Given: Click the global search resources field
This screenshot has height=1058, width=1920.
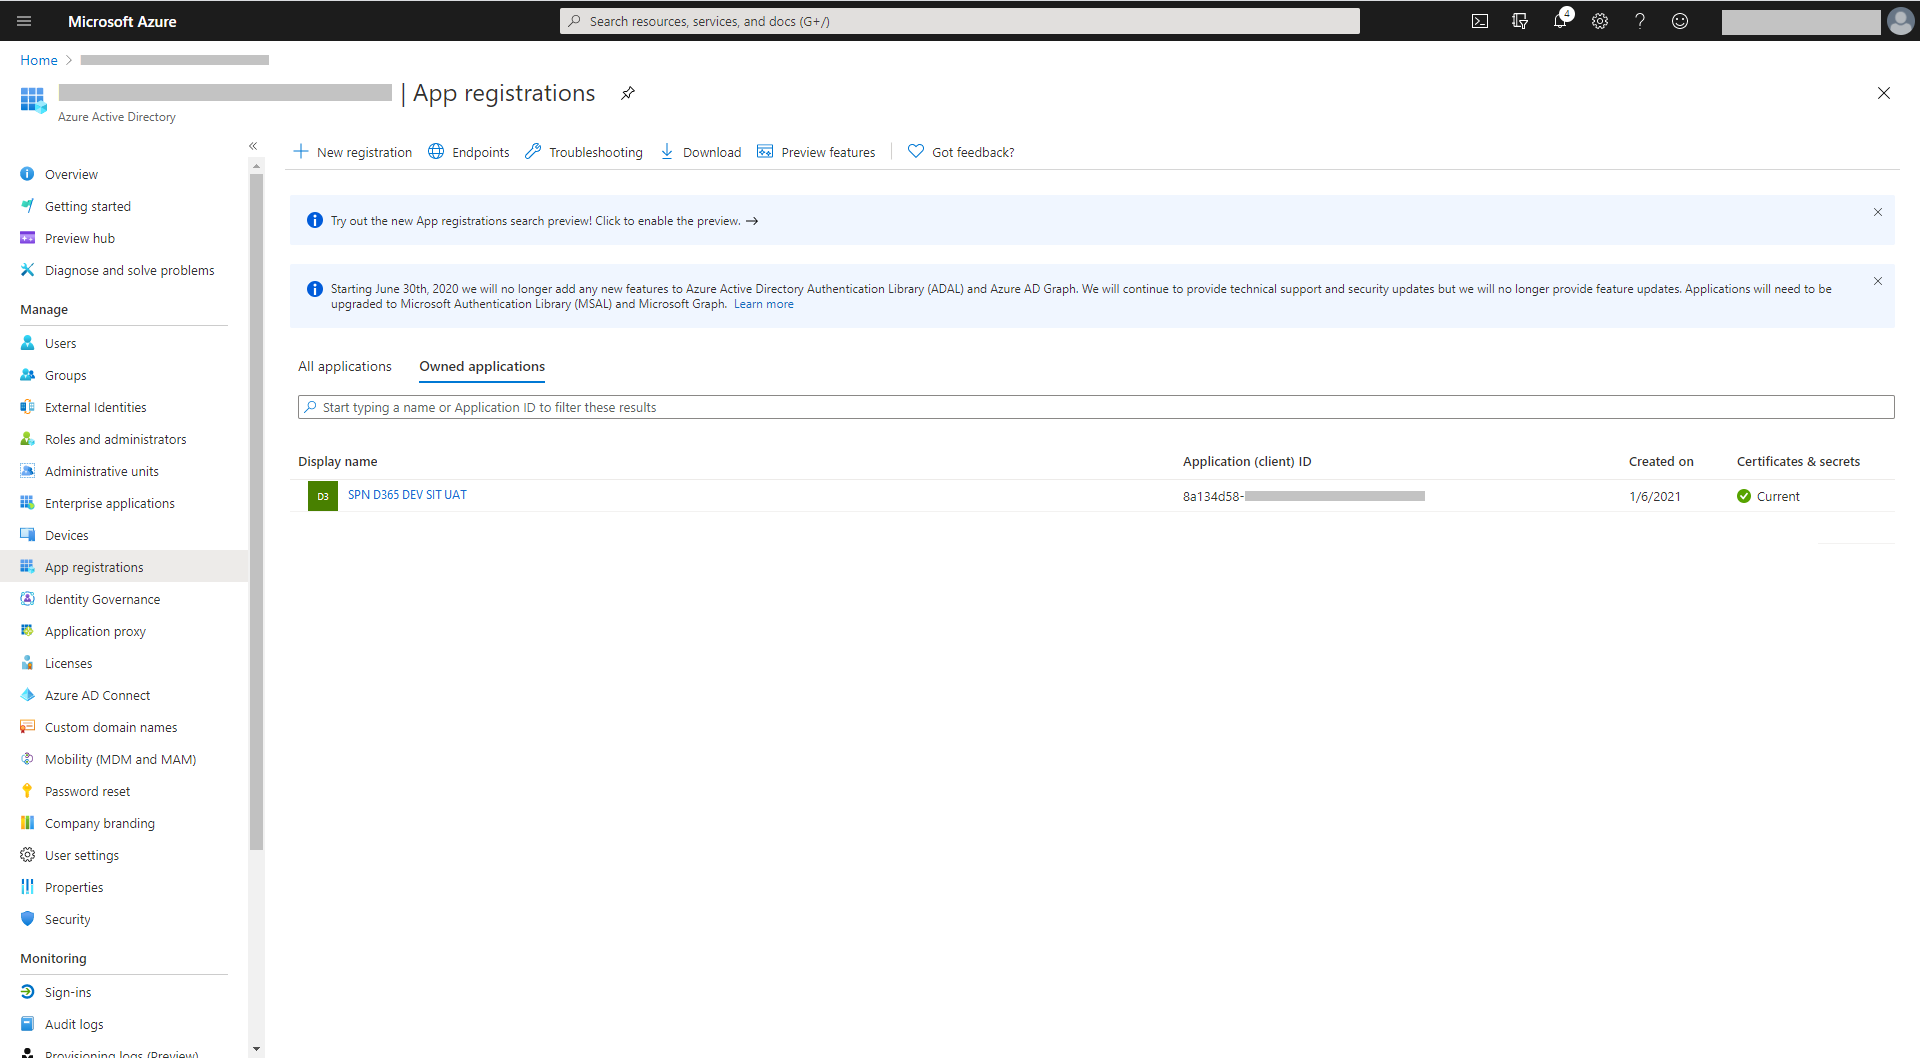Looking at the screenshot, I should [x=960, y=21].
